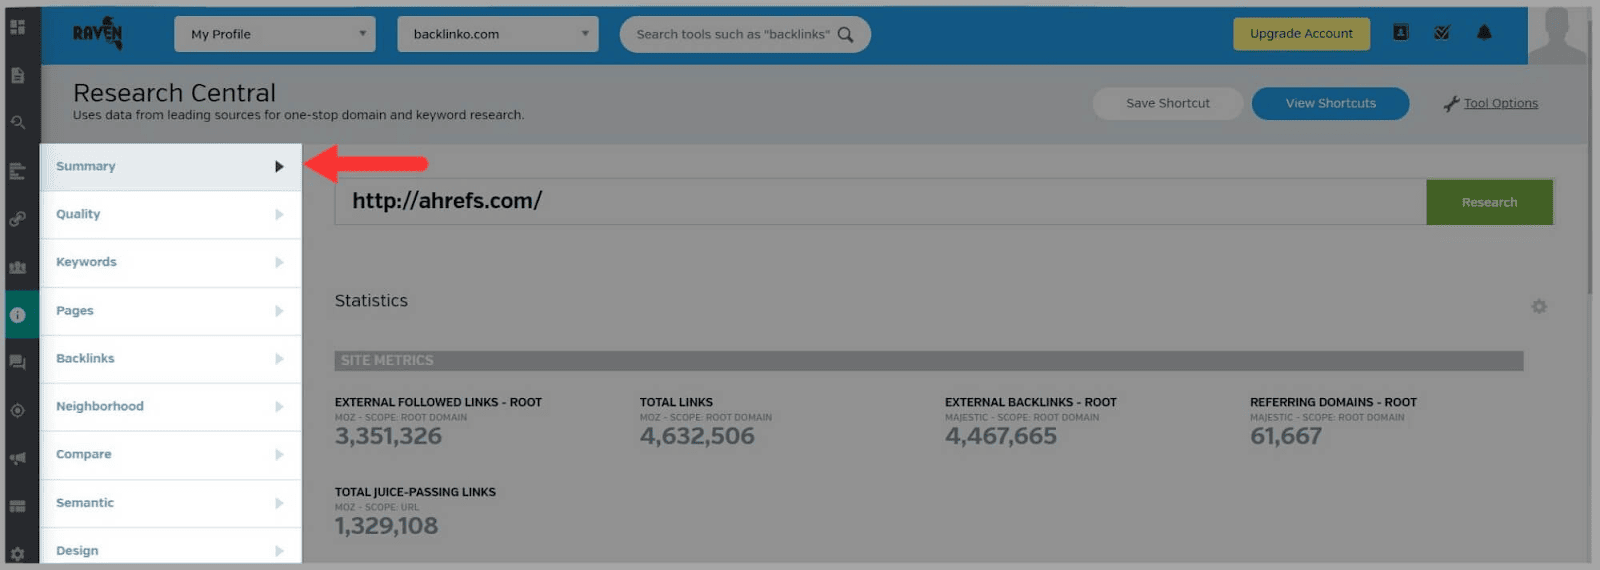Choose Neighborhood from the side menu
Viewport: 1600px width, 570px height.
(100, 406)
